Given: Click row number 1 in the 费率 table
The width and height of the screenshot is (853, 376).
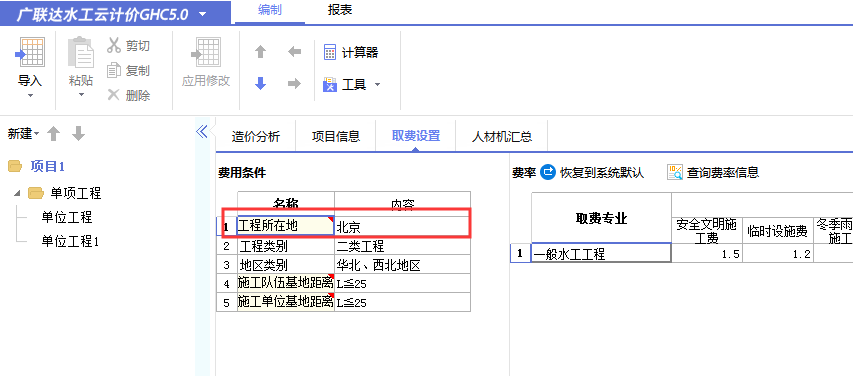Looking at the screenshot, I should tap(520, 253).
